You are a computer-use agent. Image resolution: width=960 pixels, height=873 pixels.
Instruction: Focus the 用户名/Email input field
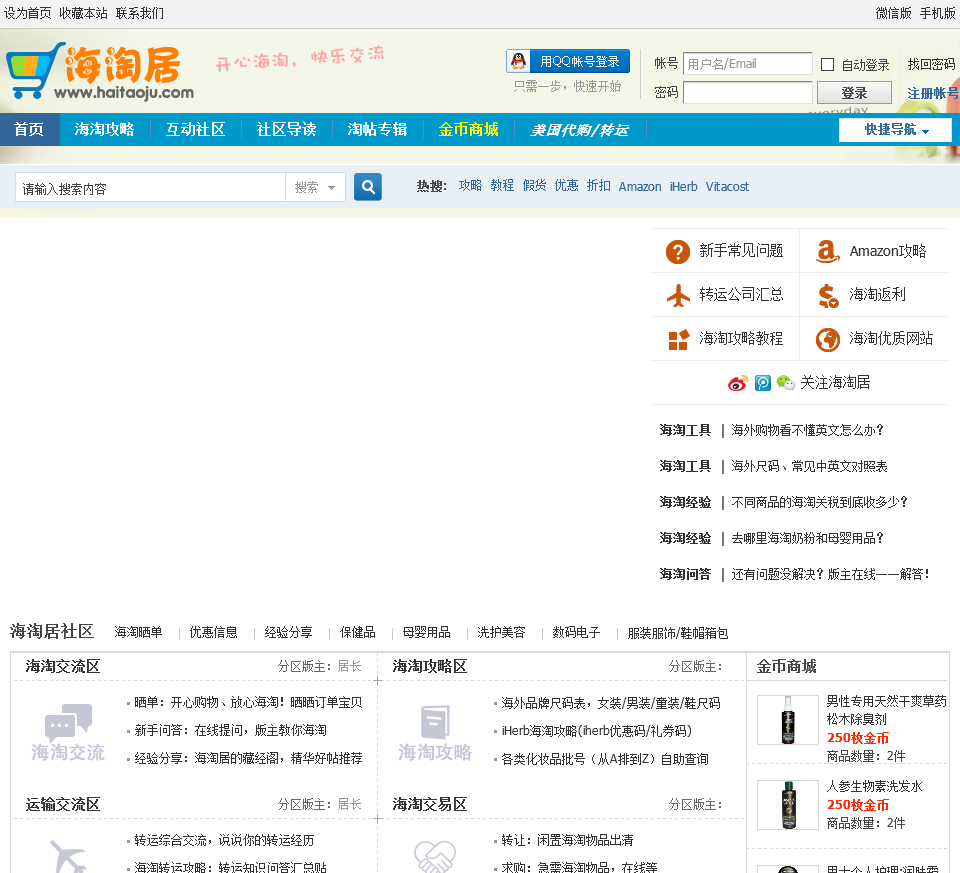point(748,64)
